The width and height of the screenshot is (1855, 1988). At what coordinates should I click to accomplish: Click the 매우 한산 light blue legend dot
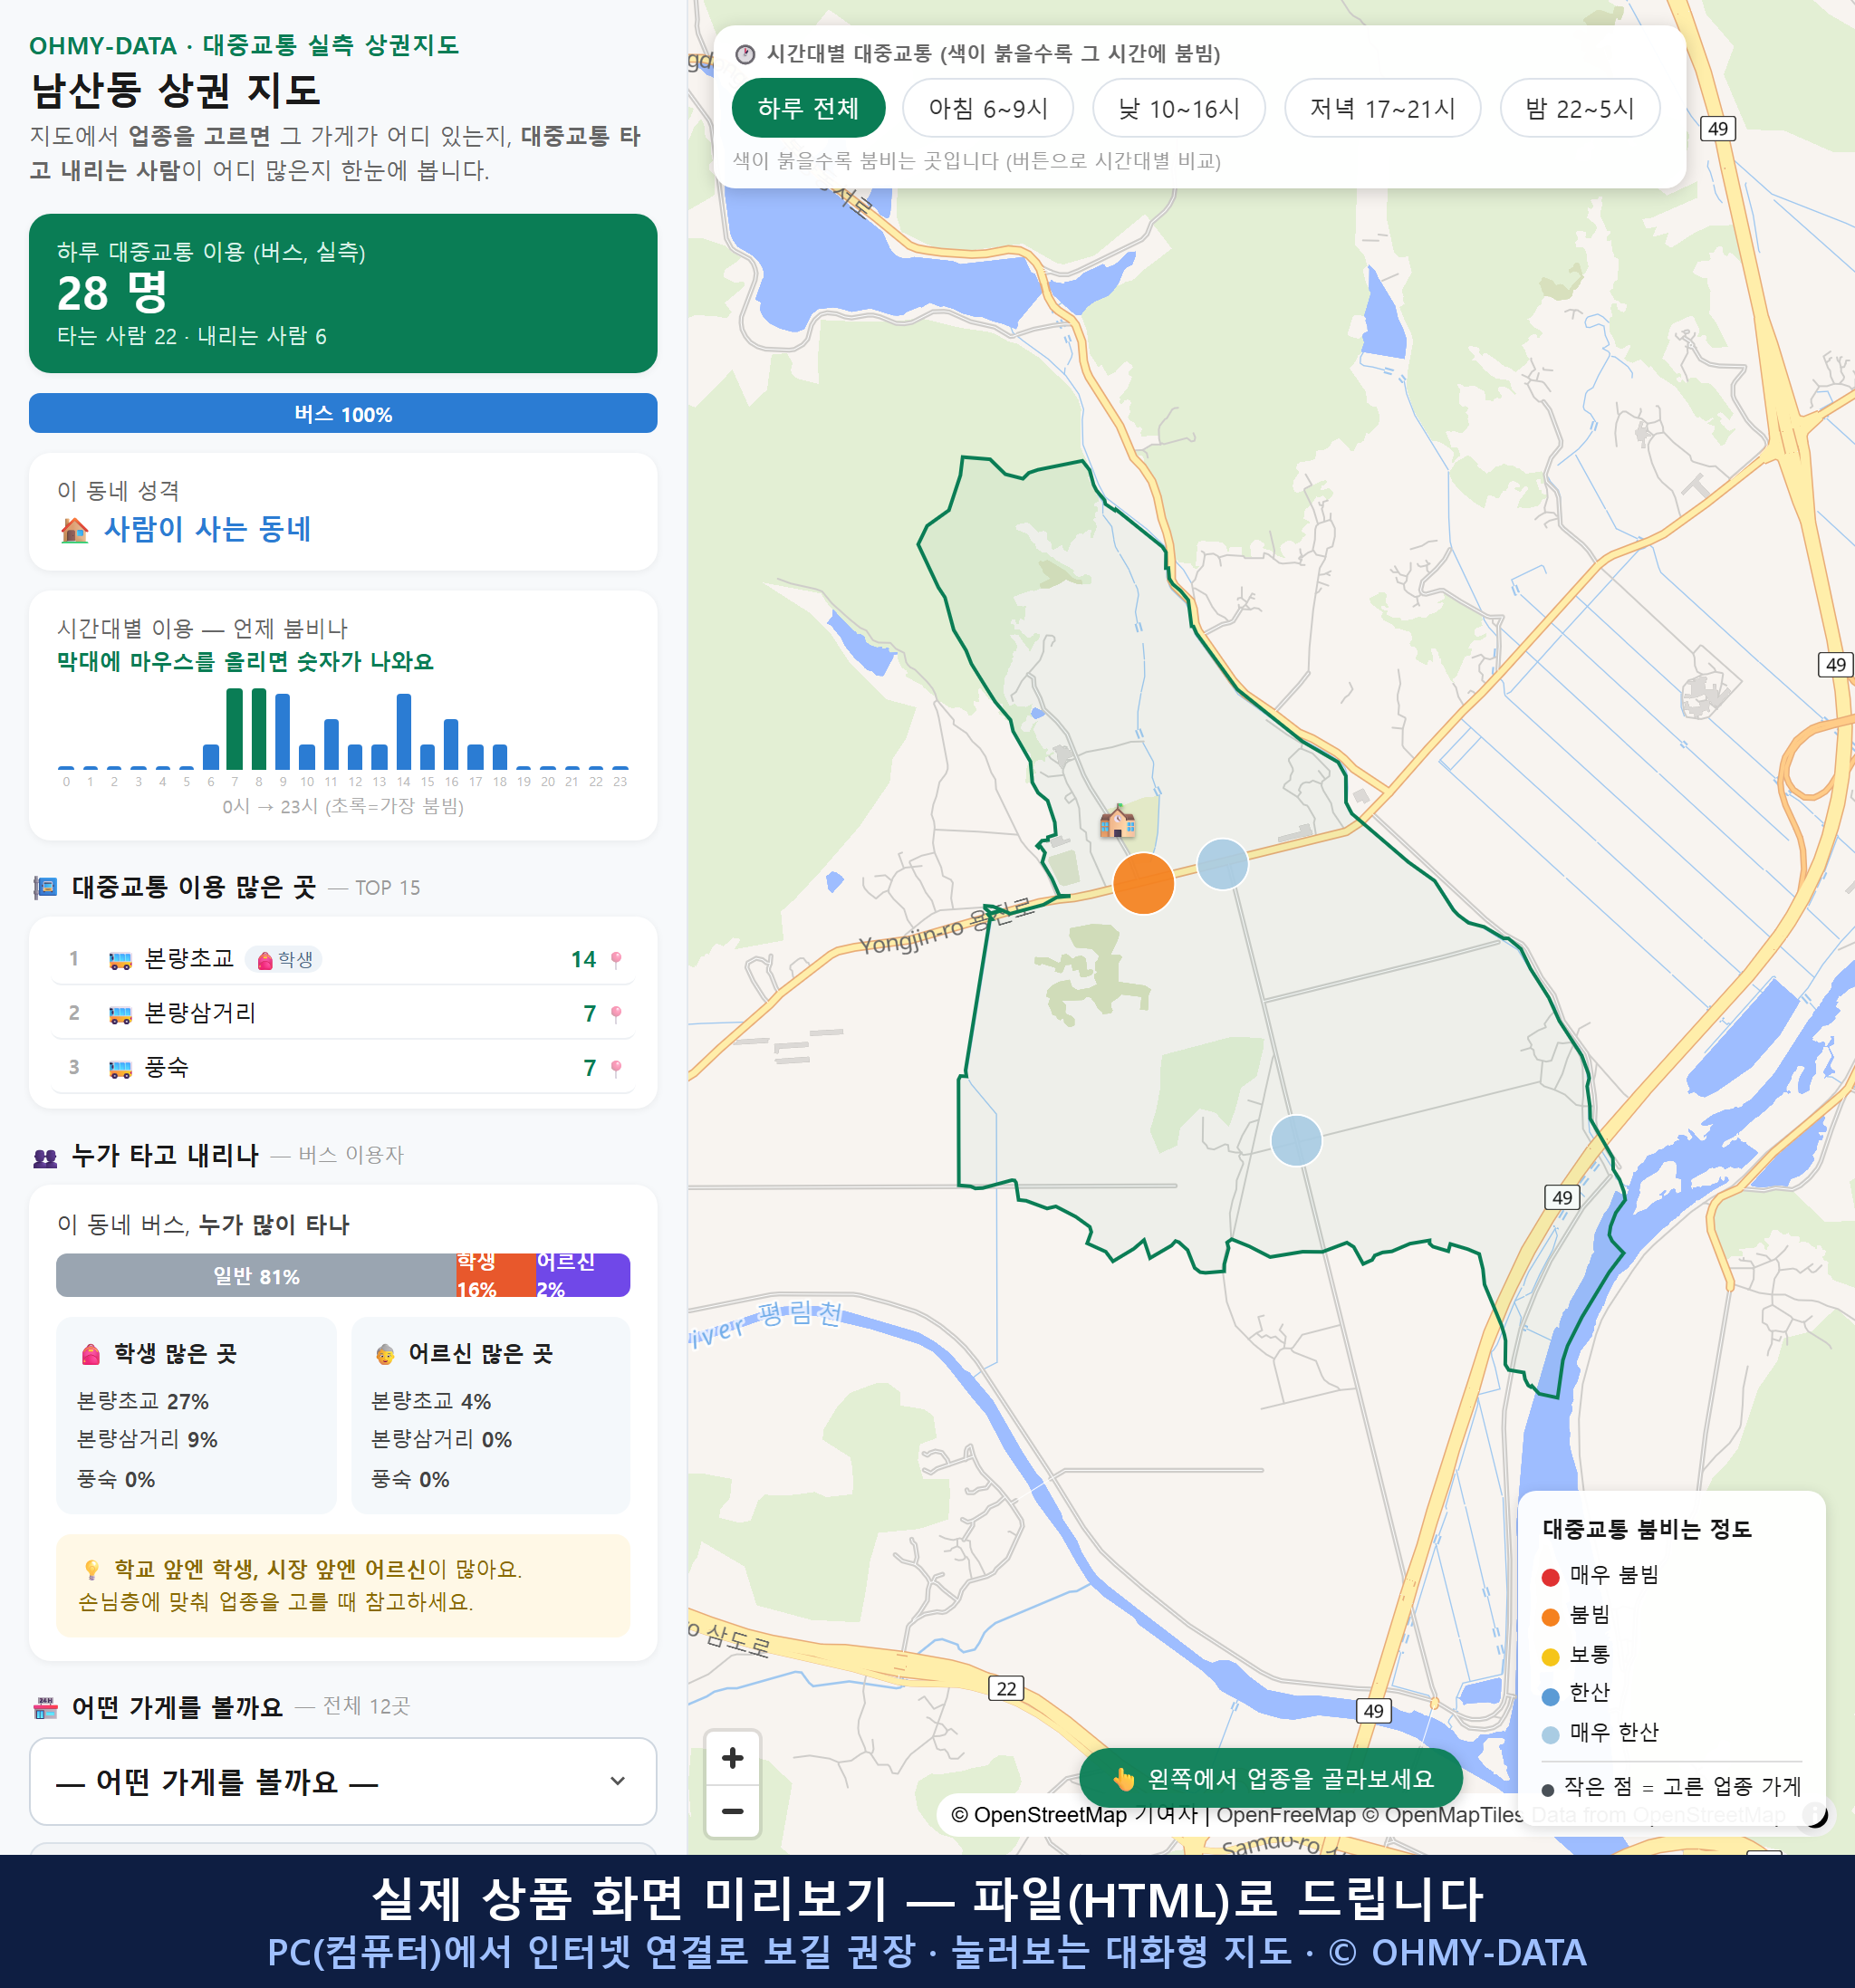point(1551,1735)
